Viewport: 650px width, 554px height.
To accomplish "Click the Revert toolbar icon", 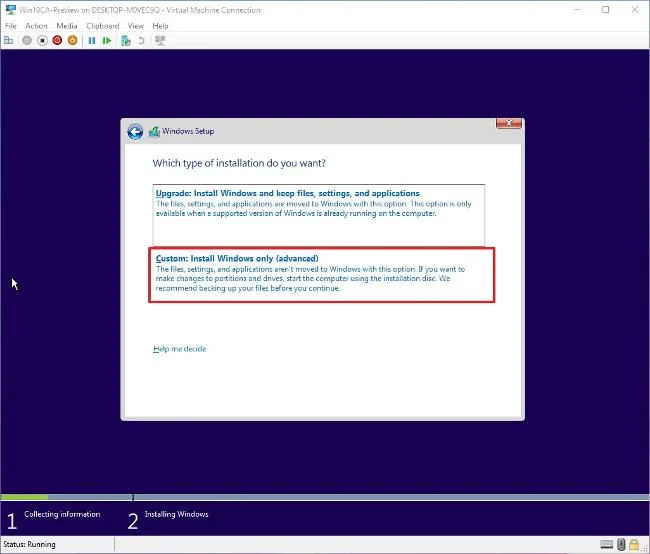I will [x=141, y=41].
